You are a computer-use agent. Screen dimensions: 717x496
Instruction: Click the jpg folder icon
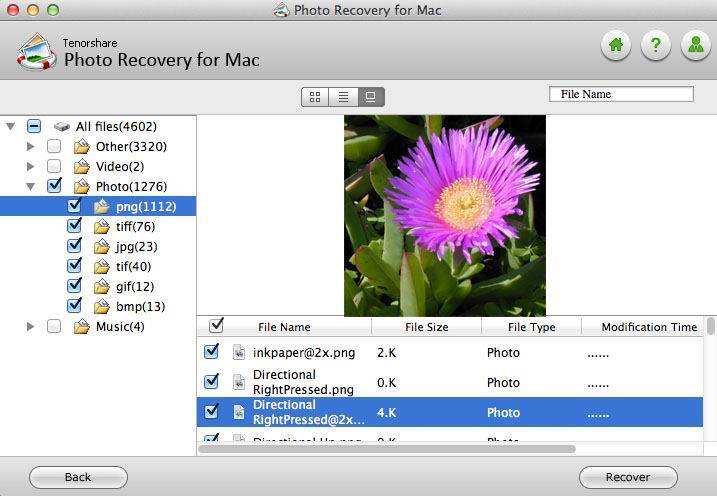(102, 247)
